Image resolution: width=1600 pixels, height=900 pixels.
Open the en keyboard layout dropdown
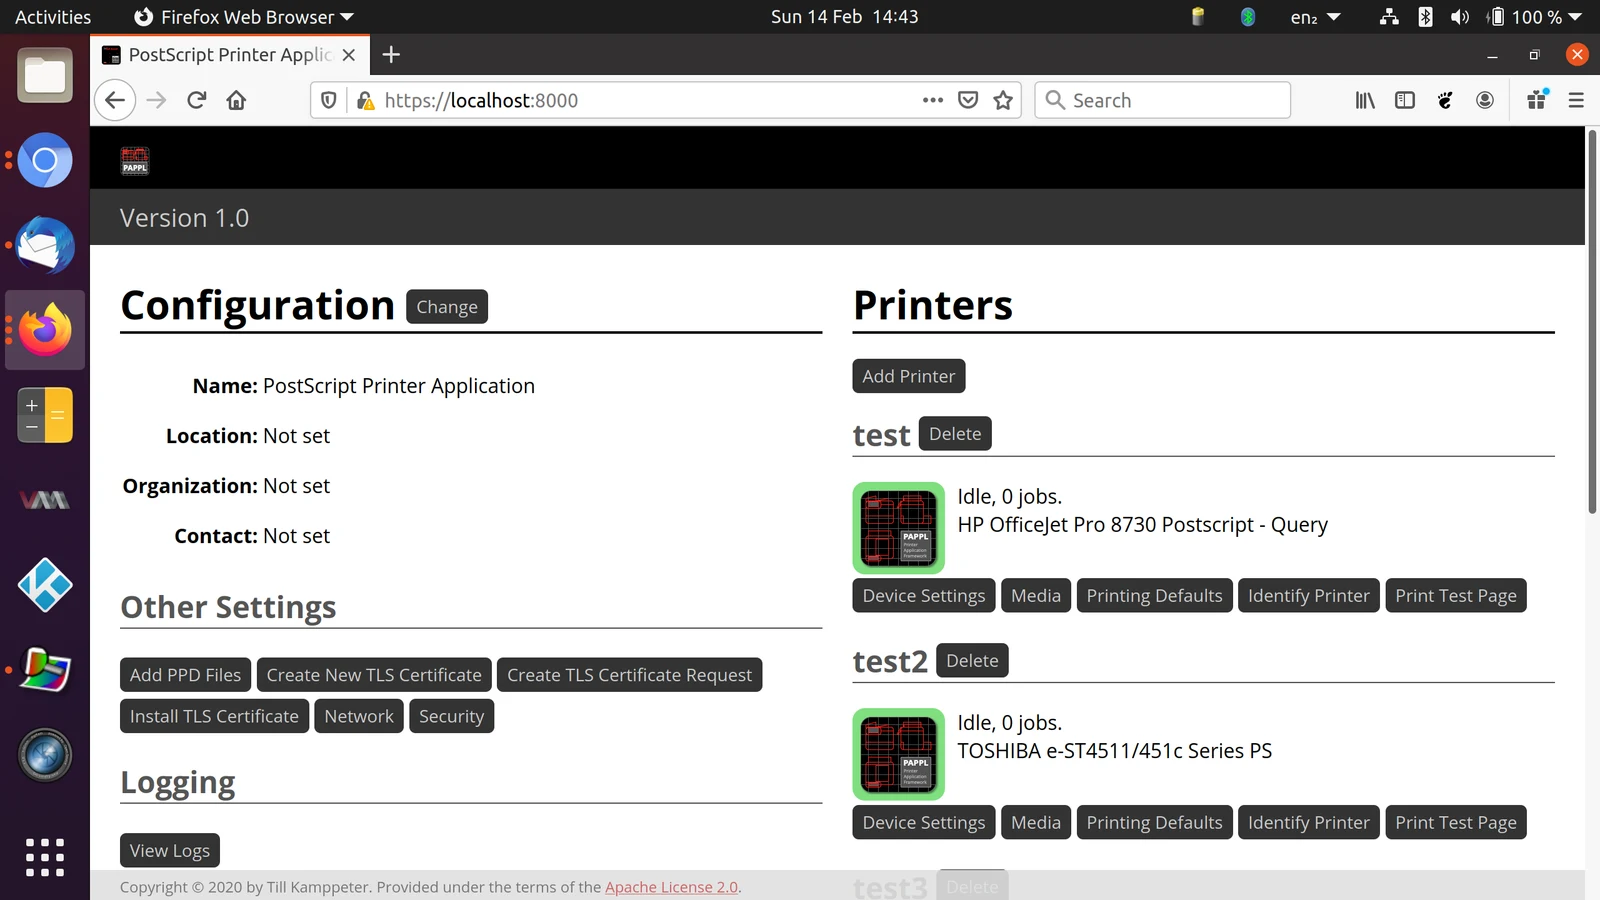[1315, 17]
